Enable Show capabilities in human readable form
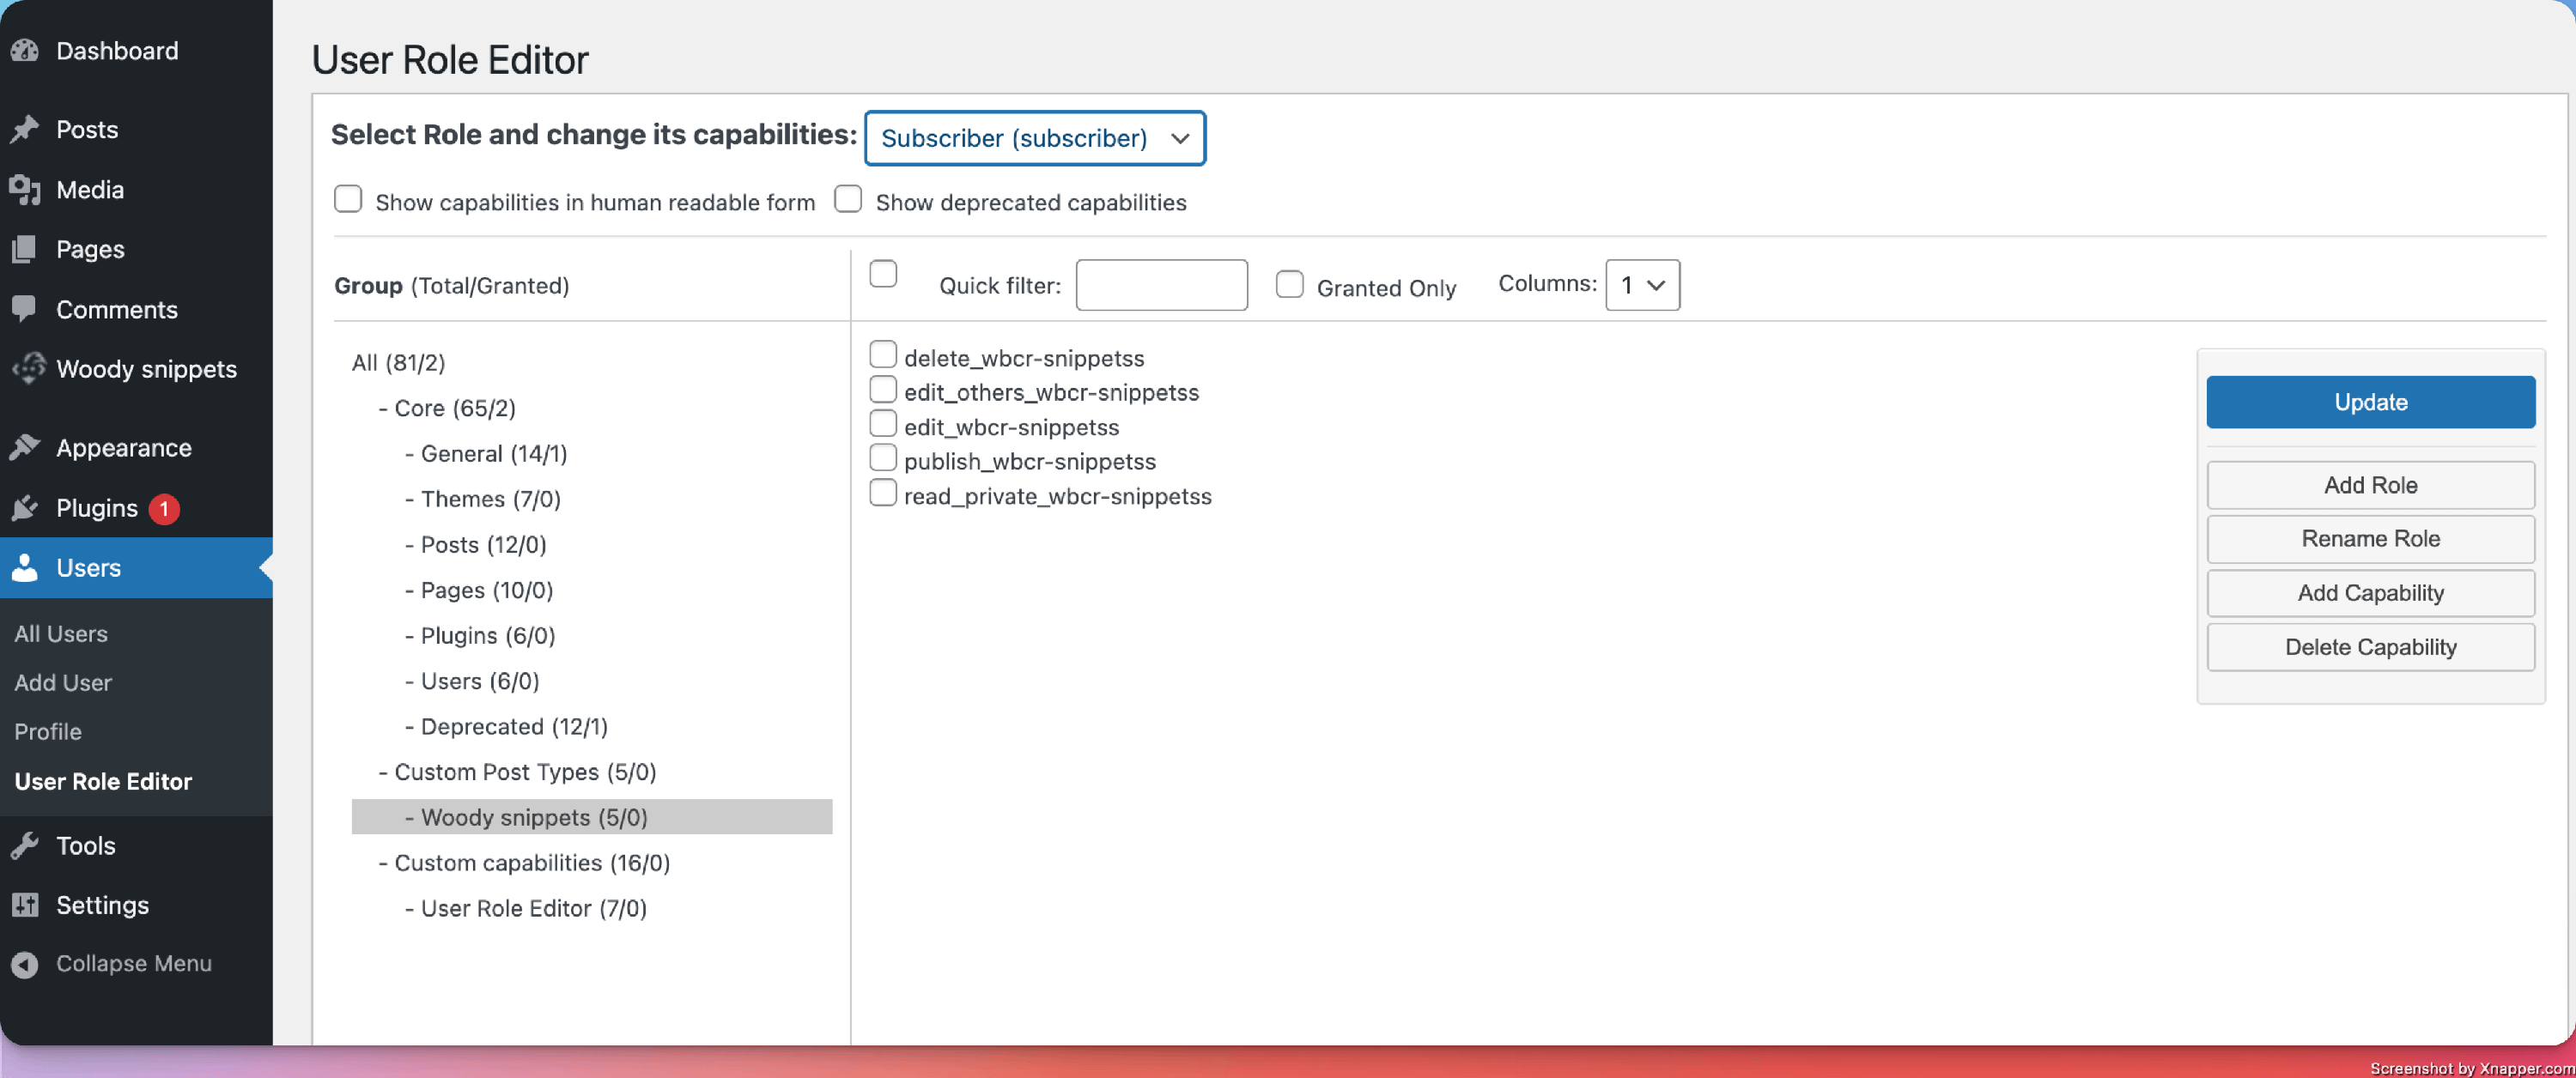The height and width of the screenshot is (1078, 2576). [x=348, y=199]
